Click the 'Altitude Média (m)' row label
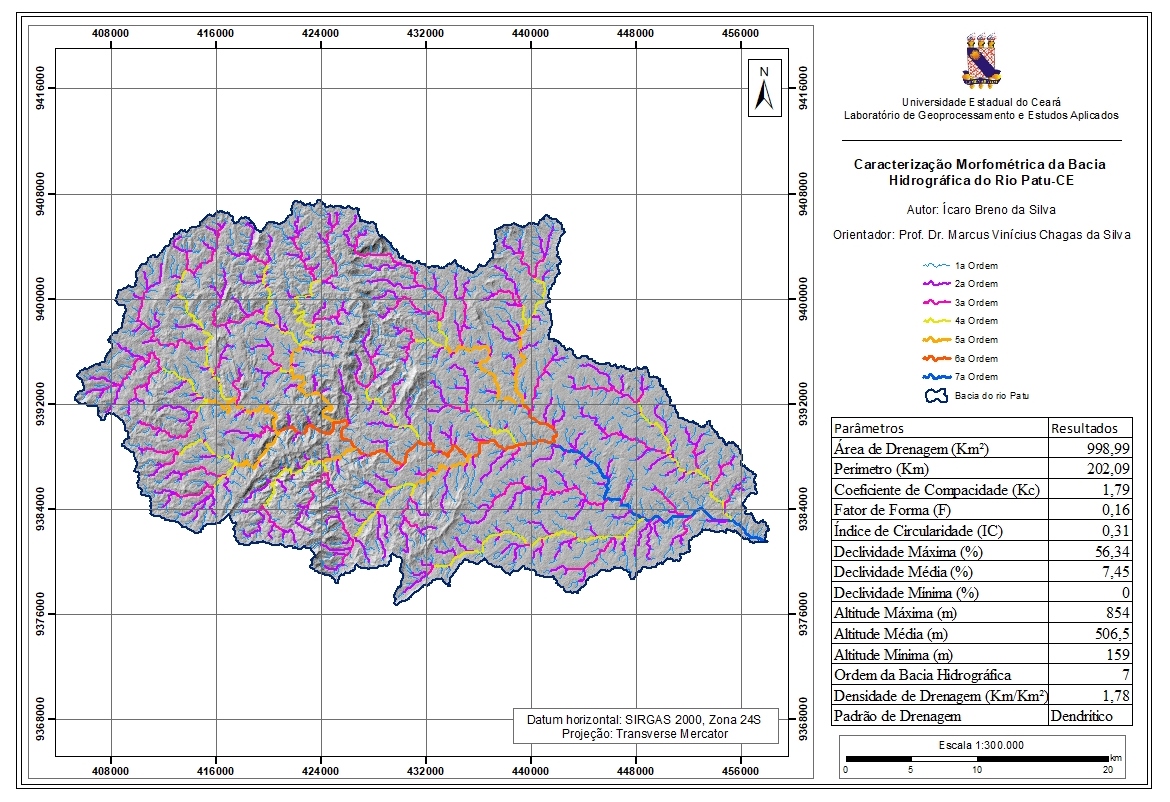Screen dimensions: 1170x802 (891, 634)
